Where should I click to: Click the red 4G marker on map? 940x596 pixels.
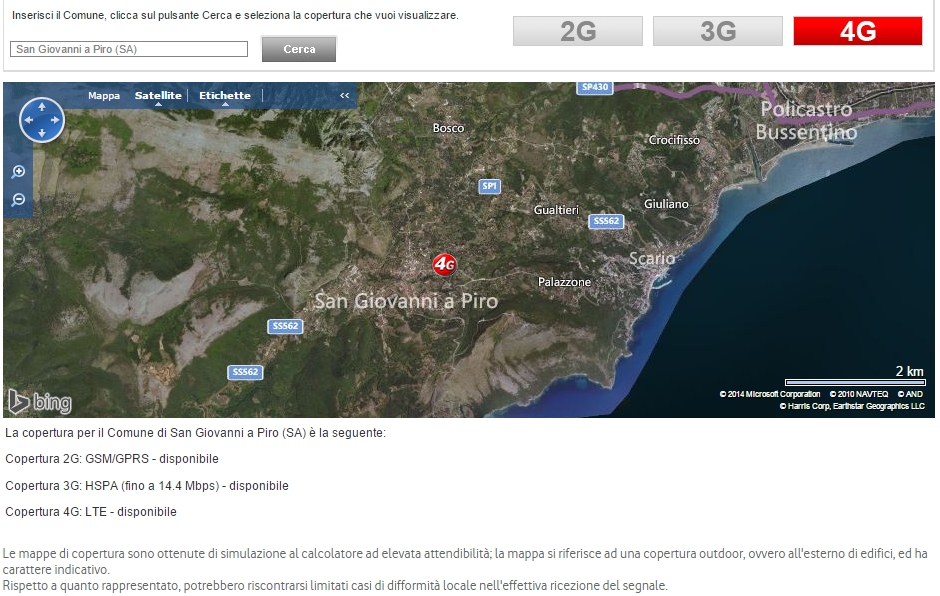point(444,264)
